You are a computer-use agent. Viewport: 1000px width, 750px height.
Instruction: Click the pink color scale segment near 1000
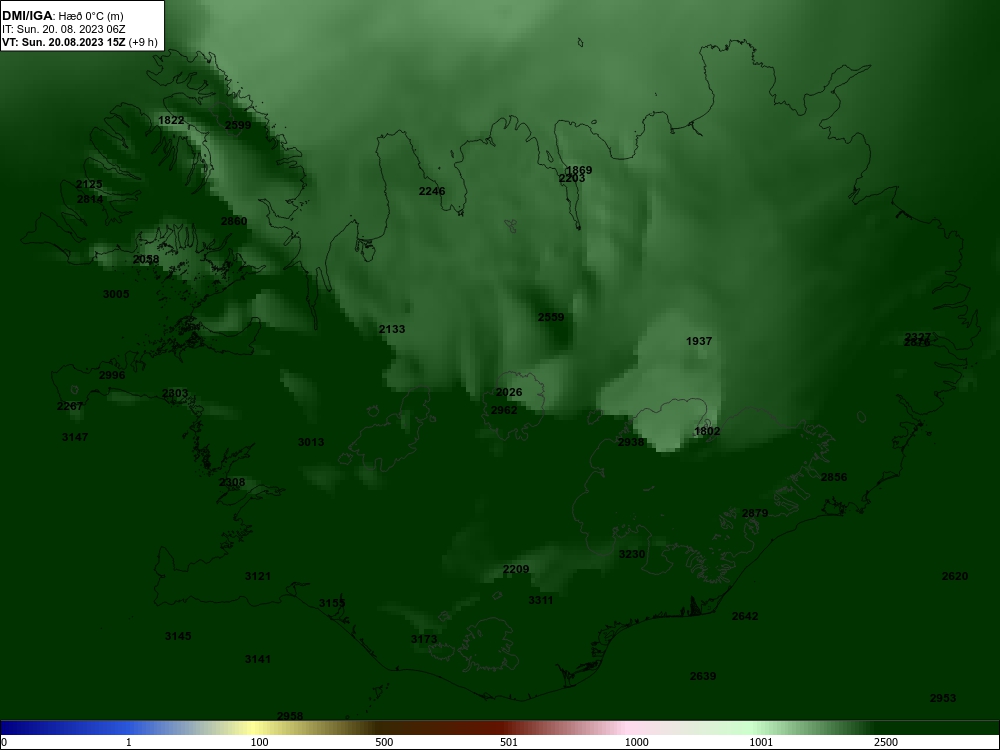[x=628, y=728]
